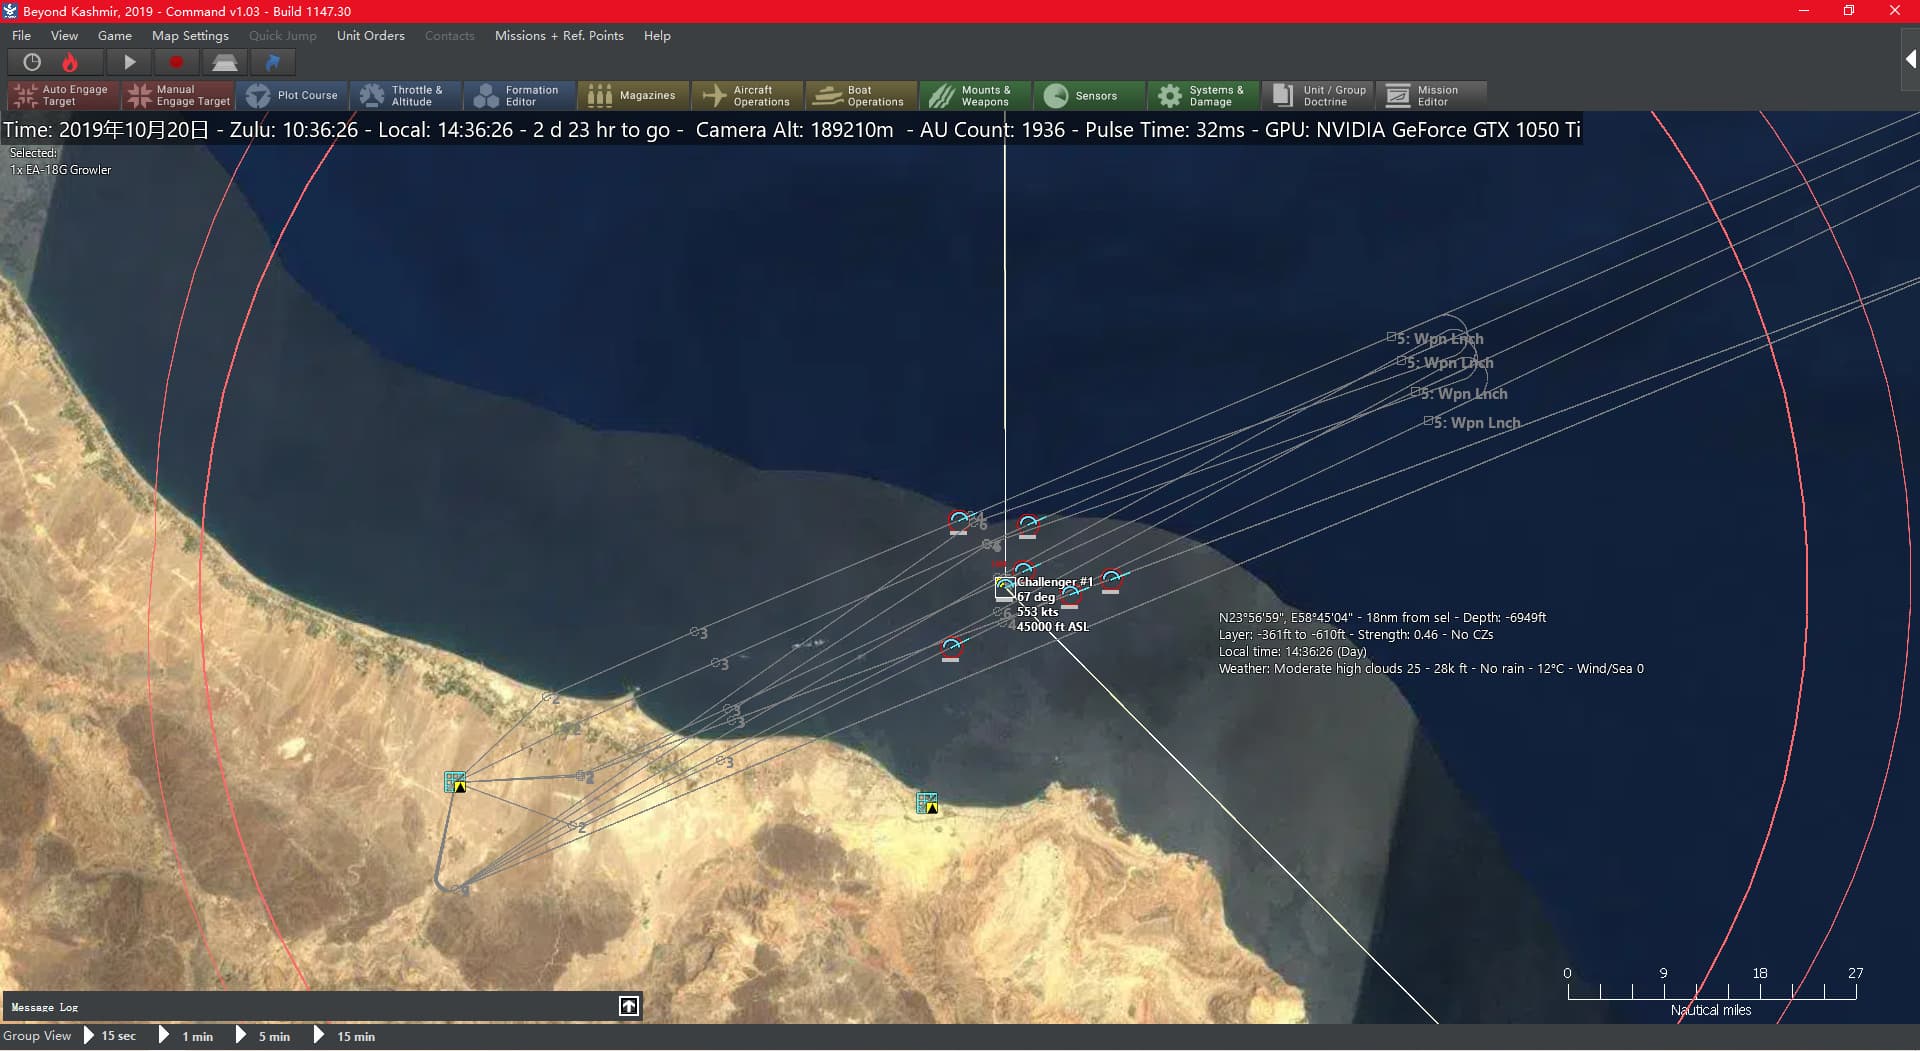Open Aircraft Operations window
The height and width of the screenshot is (1051, 1920).
pyautogui.click(x=747, y=96)
